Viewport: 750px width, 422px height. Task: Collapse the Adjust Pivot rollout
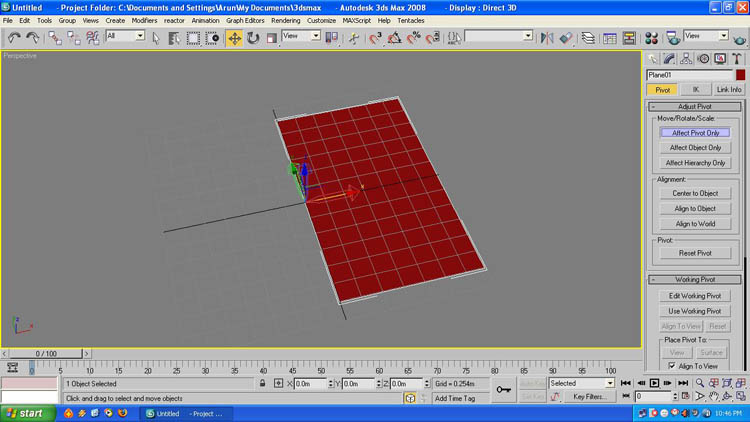coord(695,106)
